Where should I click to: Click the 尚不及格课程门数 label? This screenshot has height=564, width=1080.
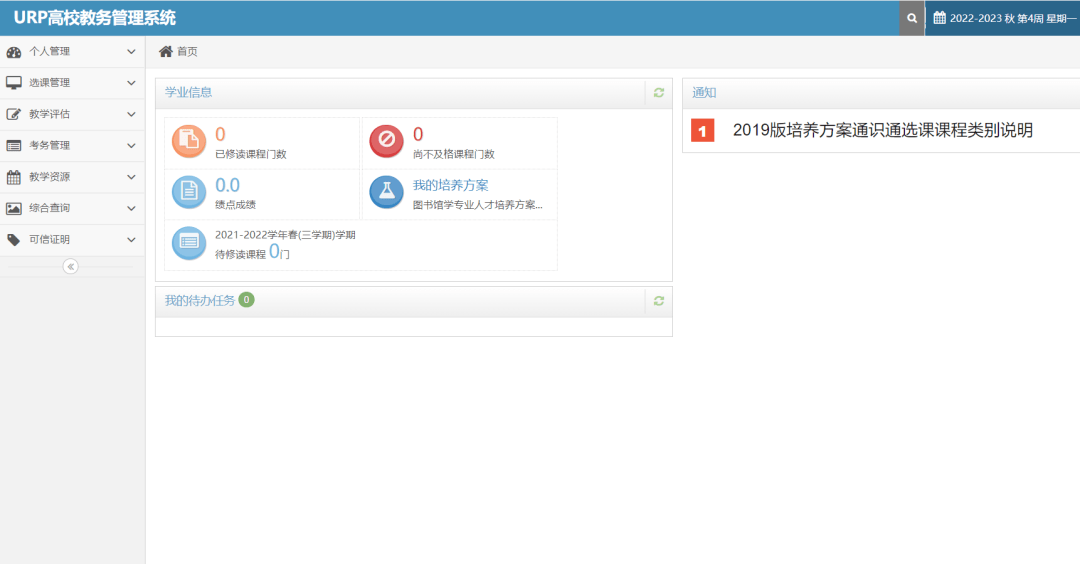[x=454, y=154]
